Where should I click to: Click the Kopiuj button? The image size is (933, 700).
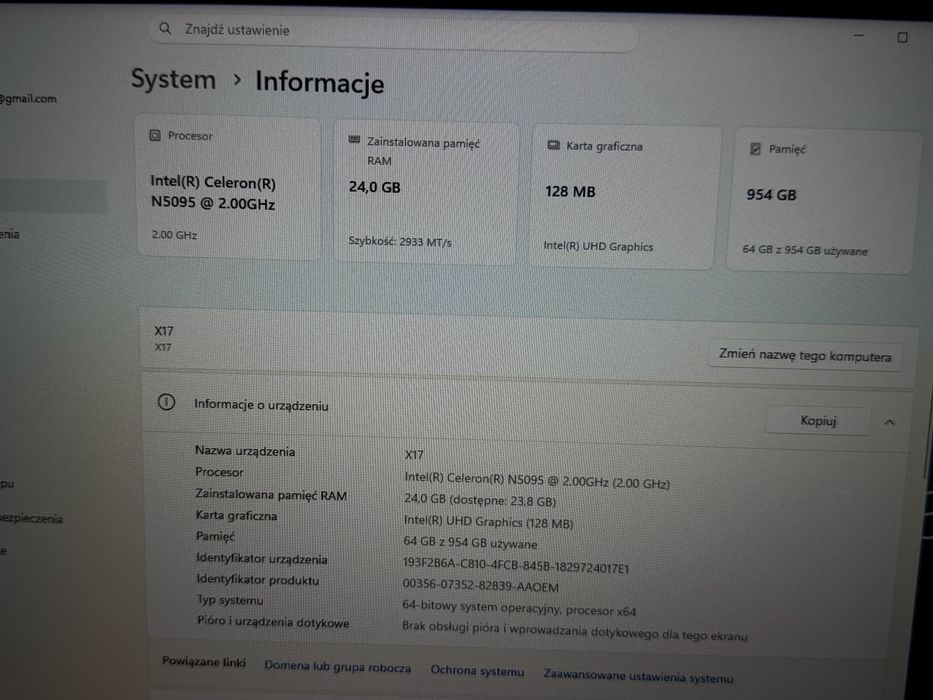coord(818,420)
